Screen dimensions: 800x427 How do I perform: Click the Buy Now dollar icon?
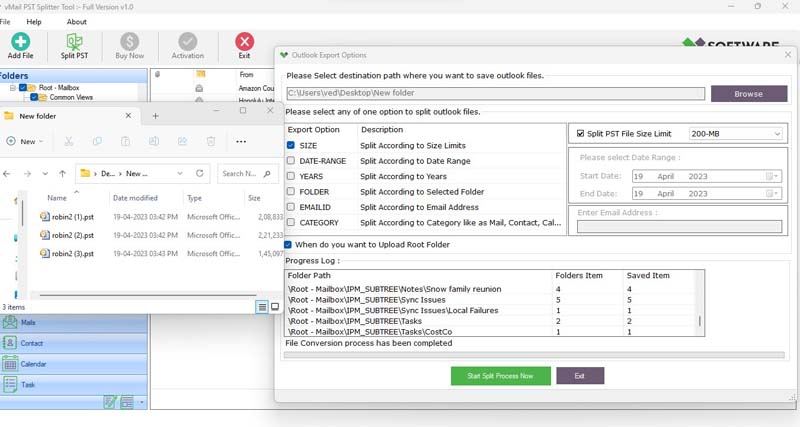coord(130,41)
